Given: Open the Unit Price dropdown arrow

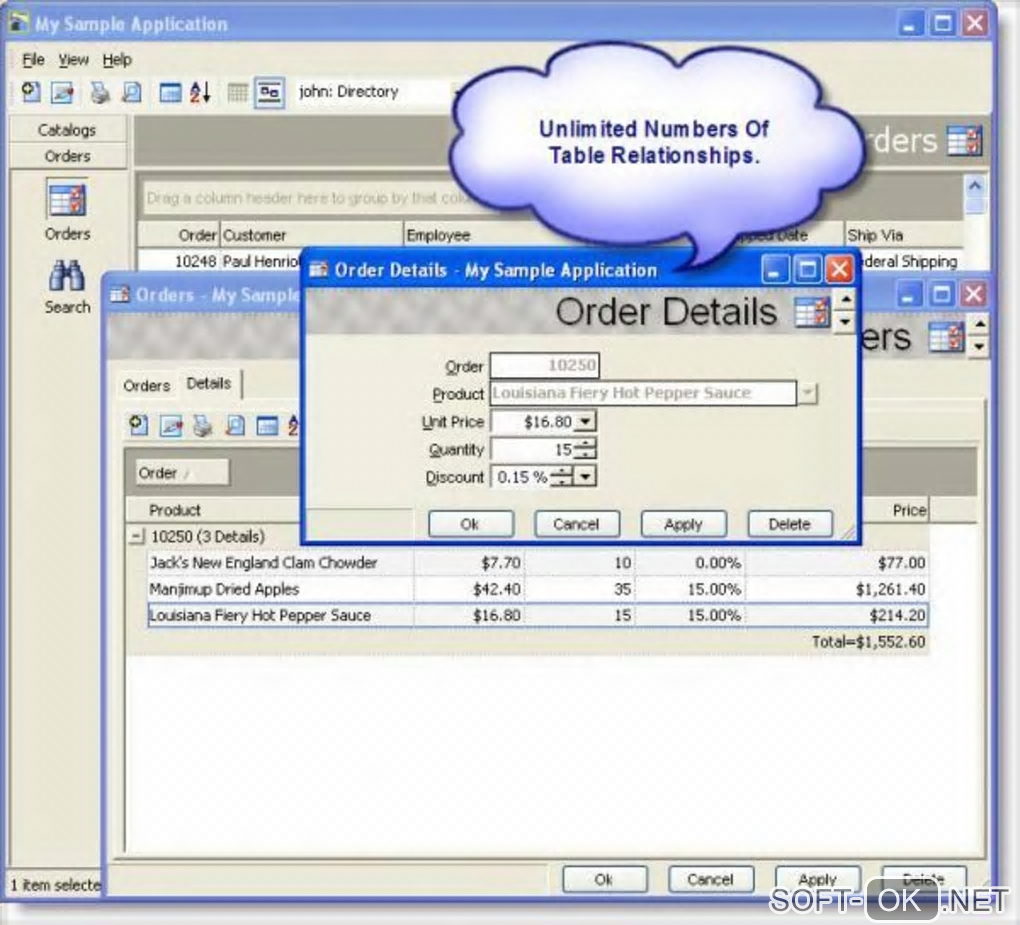Looking at the screenshot, I should point(585,422).
